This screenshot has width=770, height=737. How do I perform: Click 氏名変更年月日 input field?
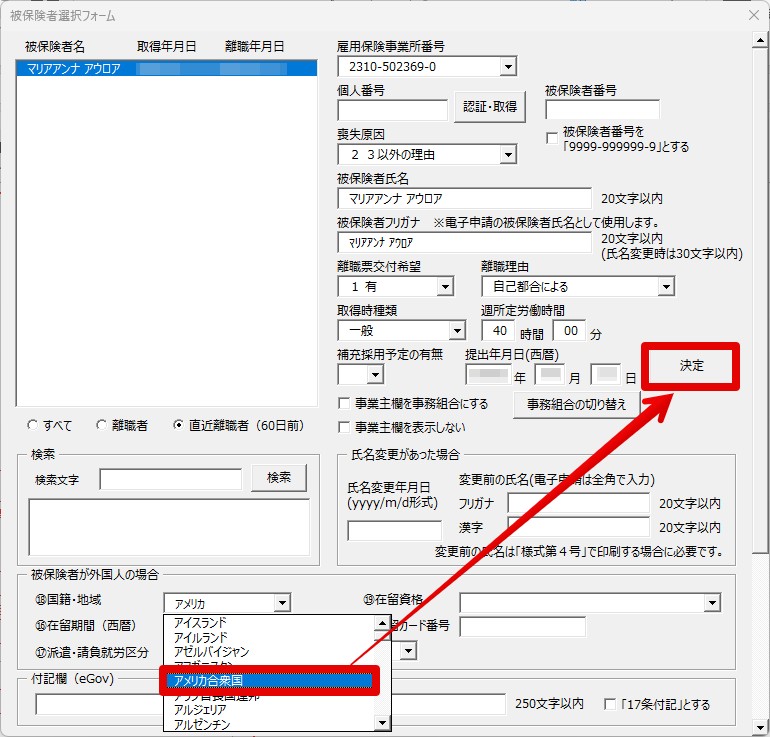394,530
